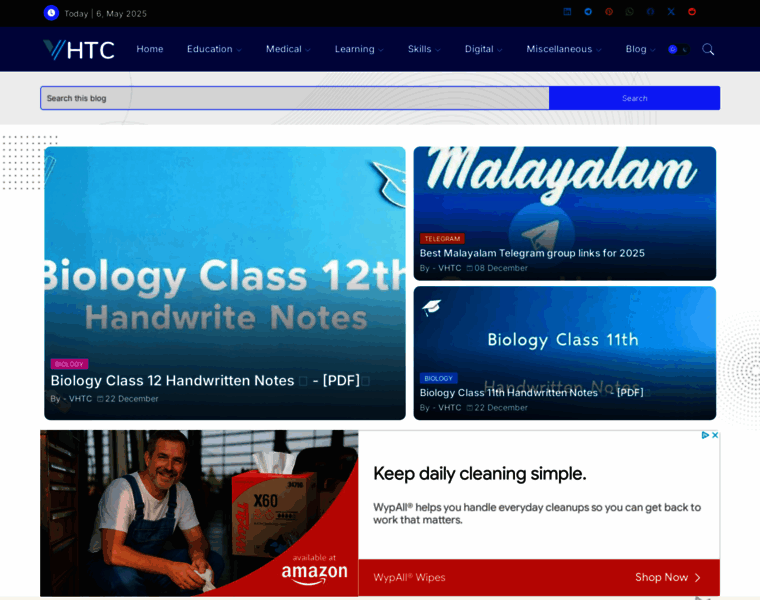Expand the Digital dropdown menu
760x600 pixels.
pos(483,49)
